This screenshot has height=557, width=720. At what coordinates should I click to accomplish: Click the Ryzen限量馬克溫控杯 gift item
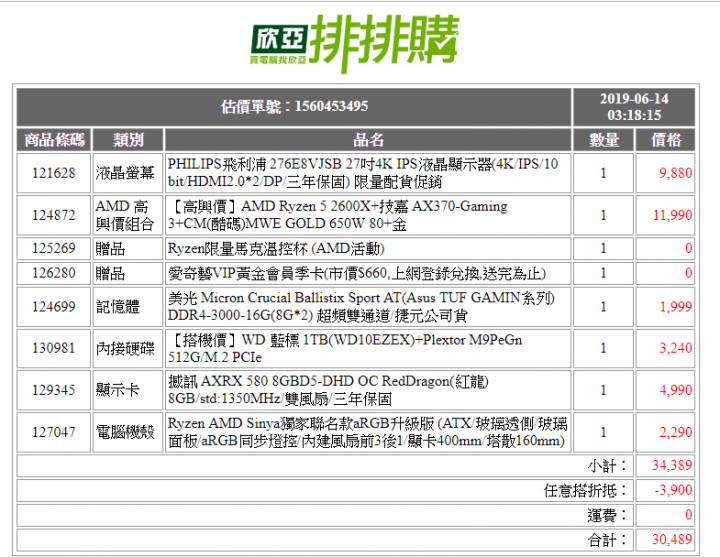276,248
